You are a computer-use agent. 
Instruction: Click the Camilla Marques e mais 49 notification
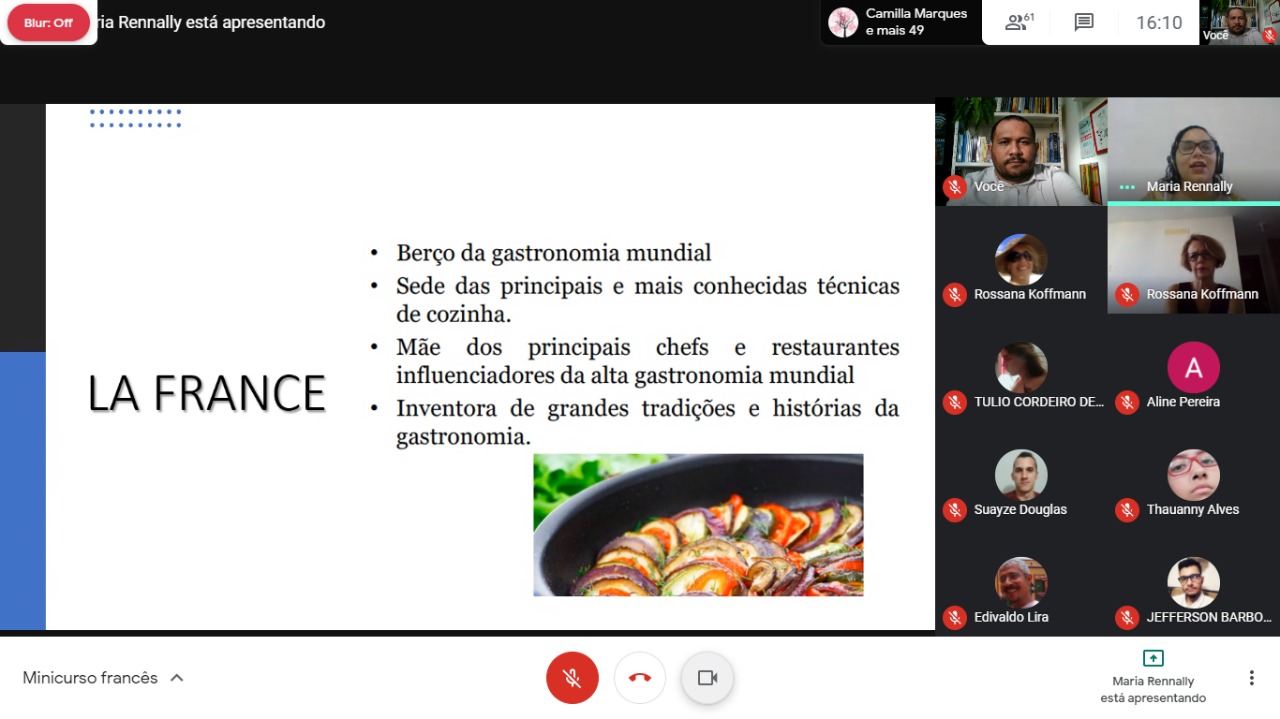pyautogui.click(x=902, y=22)
